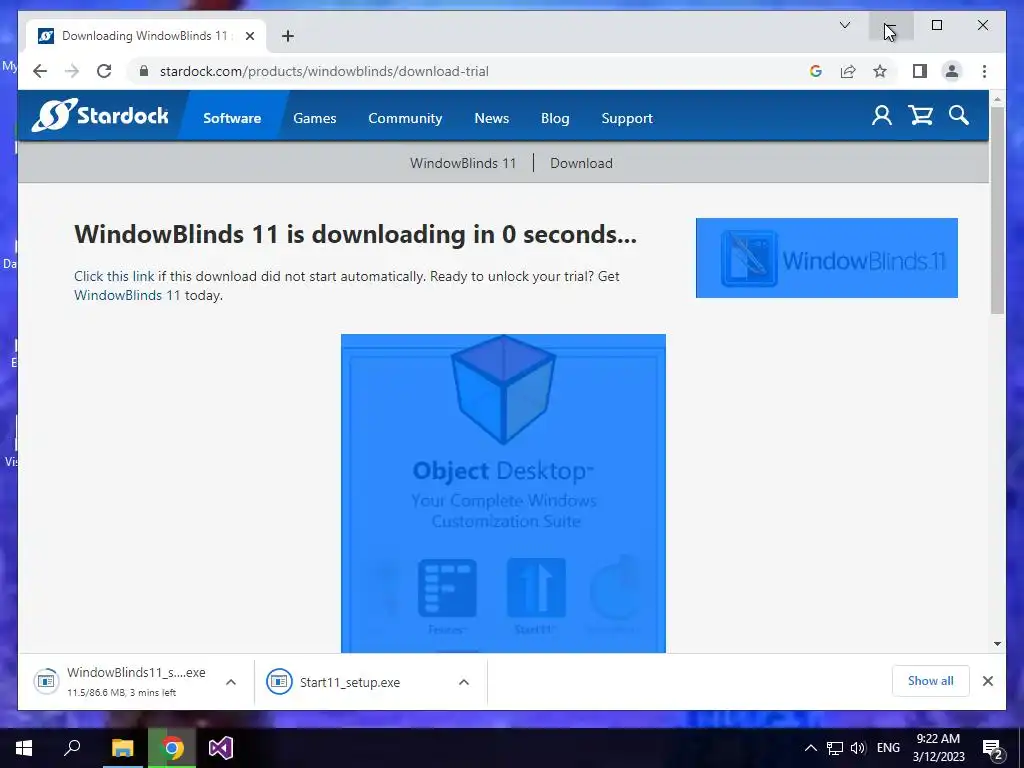Open the volume tray icon

pos(858,748)
